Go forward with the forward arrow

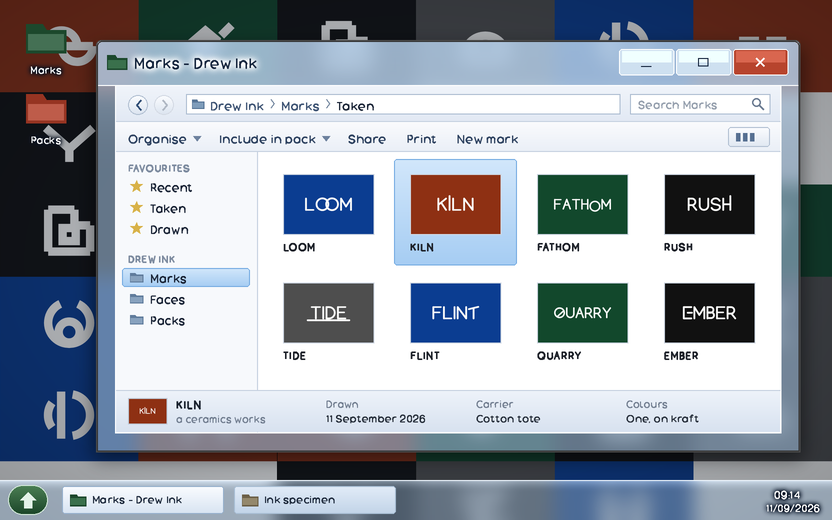(164, 105)
